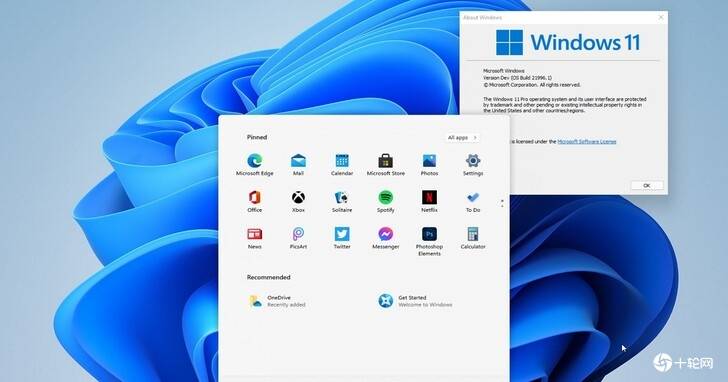Screen dimensions: 728x382
Task: Launch the Mail app
Action: (298, 165)
